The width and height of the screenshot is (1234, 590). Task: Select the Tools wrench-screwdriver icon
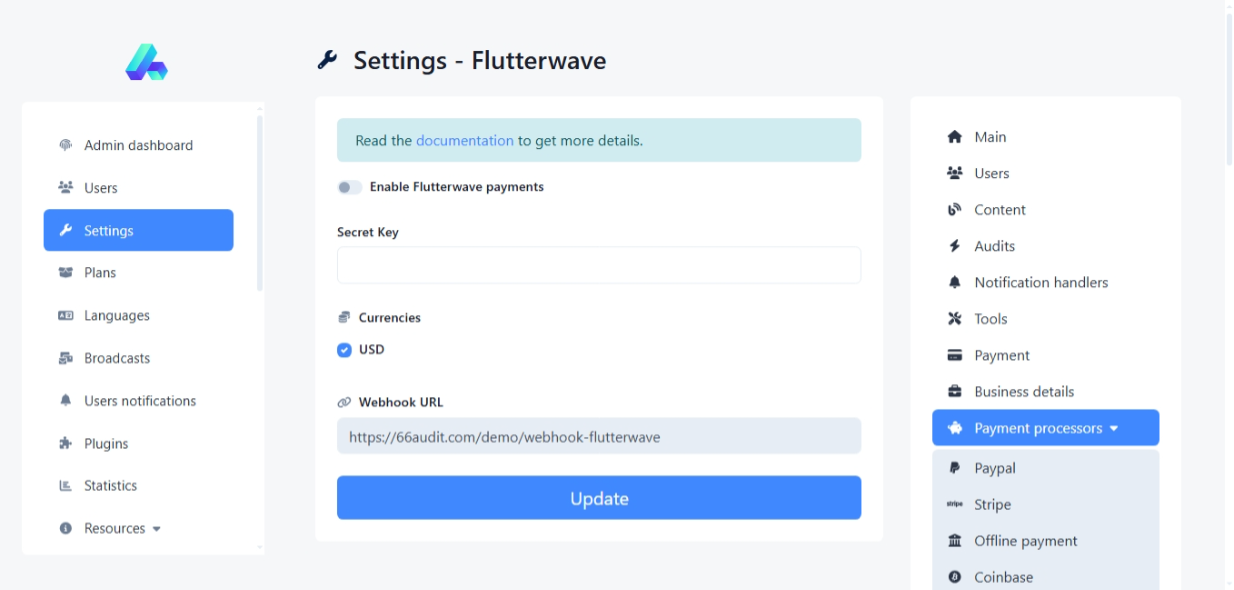point(954,319)
